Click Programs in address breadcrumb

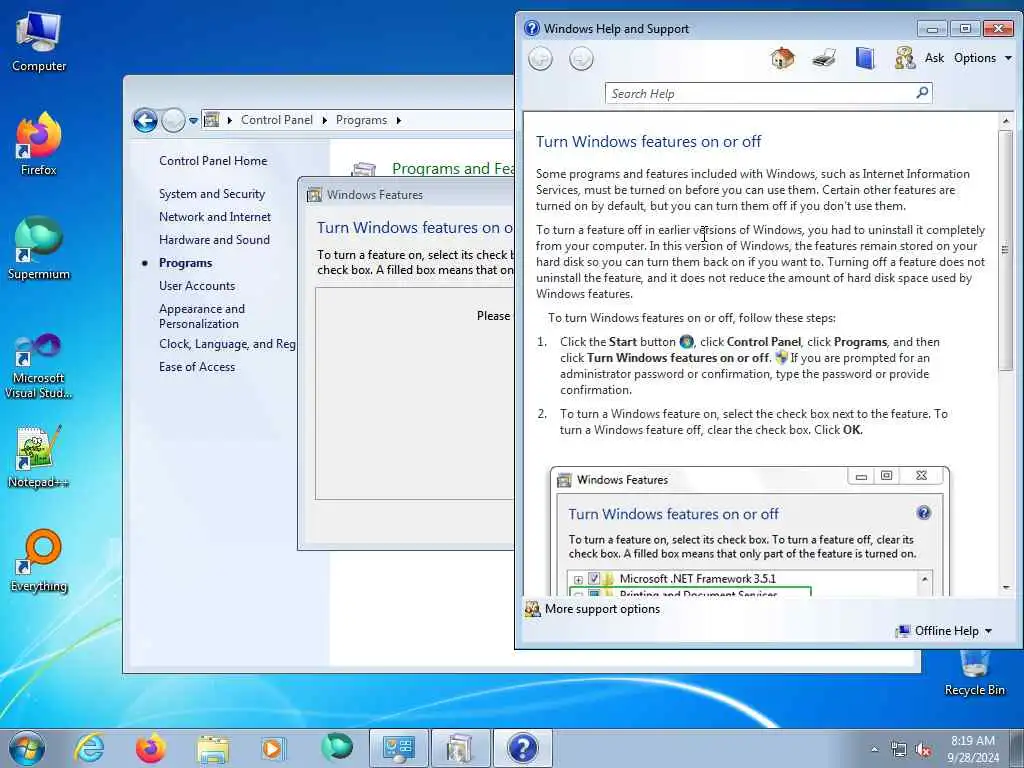pyautogui.click(x=361, y=120)
